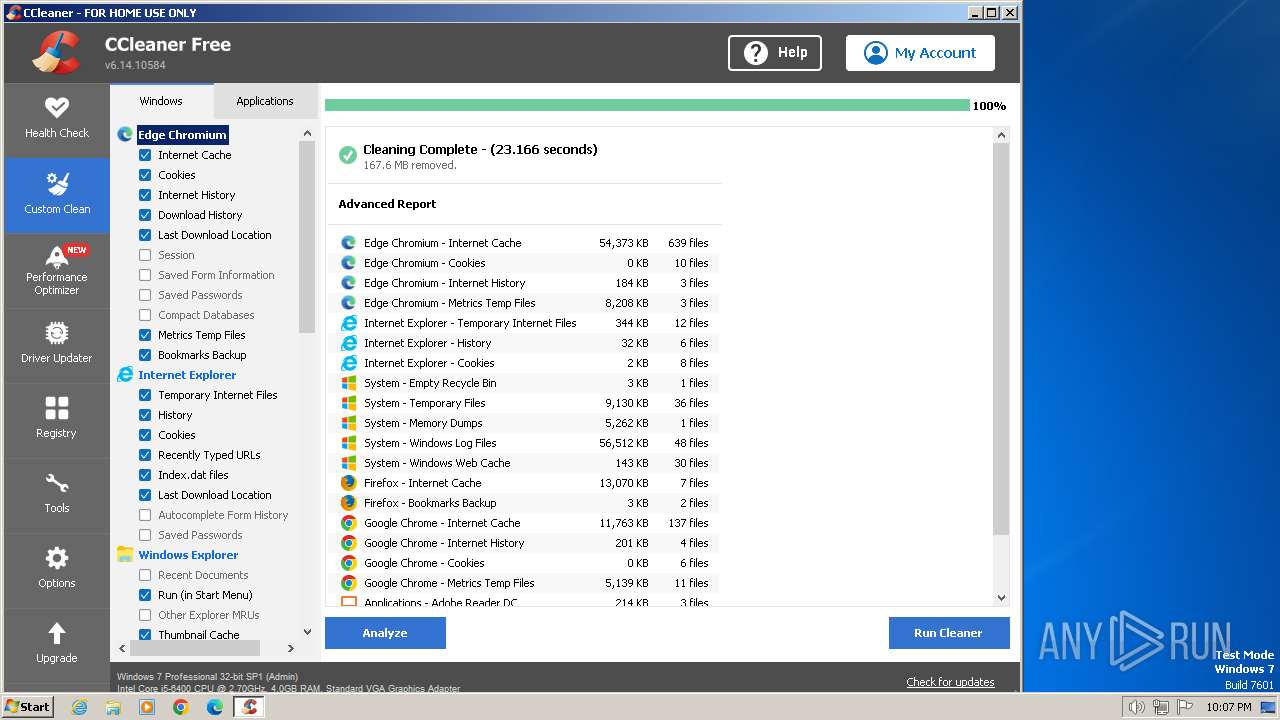Toggle Temporary Internet Files checkbox
Image resolution: width=1280 pixels, height=720 pixels.
point(145,395)
